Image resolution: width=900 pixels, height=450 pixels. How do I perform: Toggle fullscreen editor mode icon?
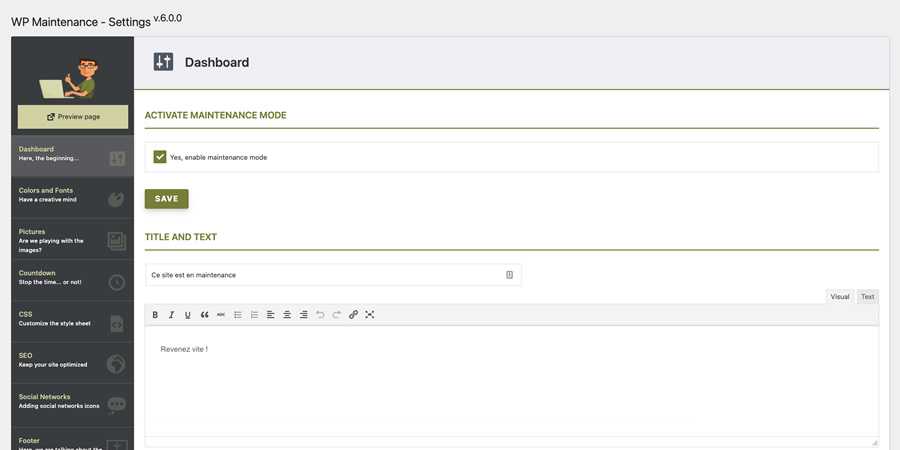(370, 315)
